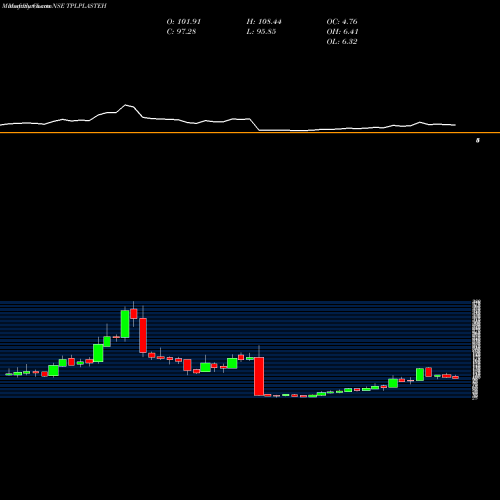This screenshot has height=500, width=500.
Task: Click the axis label 5 beneath the orange line
Action: coord(478,140)
